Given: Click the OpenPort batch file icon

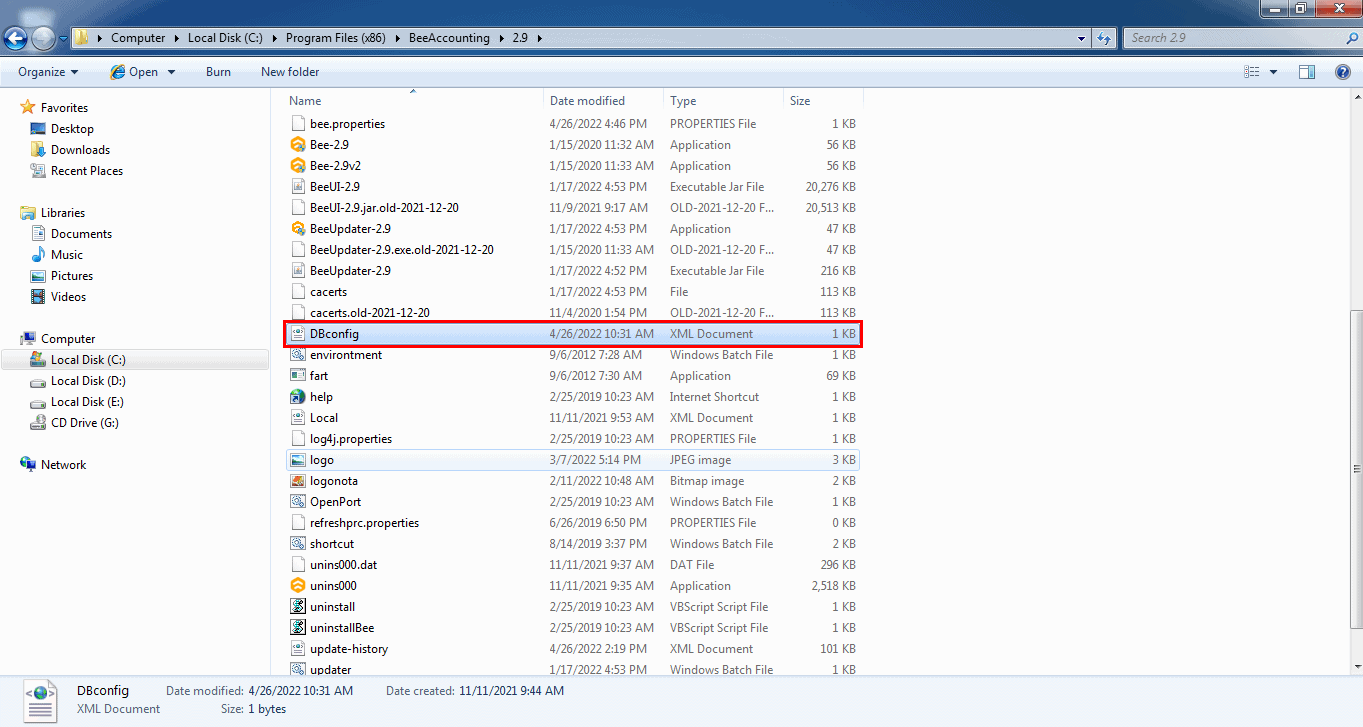Looking at the screenshot, I should coord(297,502).
